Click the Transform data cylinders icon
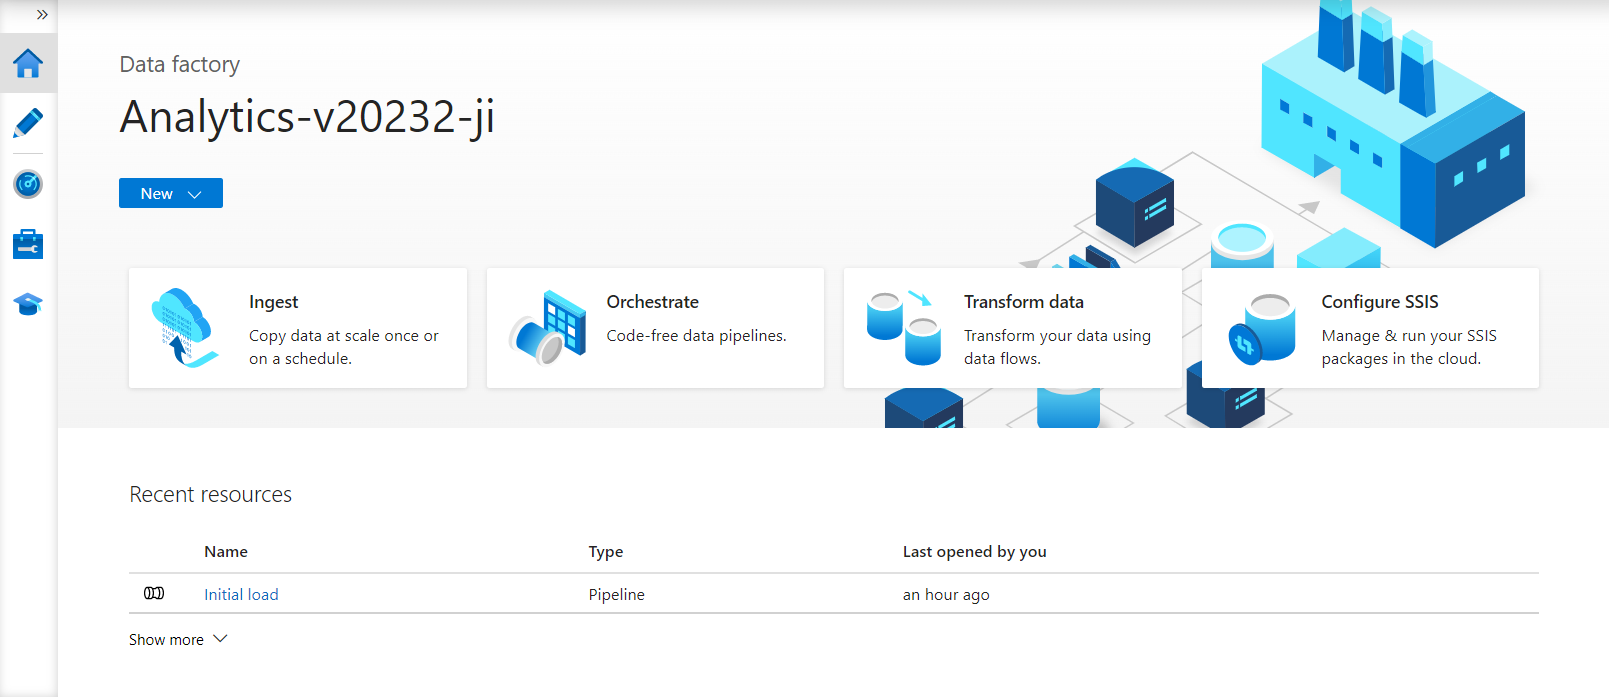 point(904,328)
